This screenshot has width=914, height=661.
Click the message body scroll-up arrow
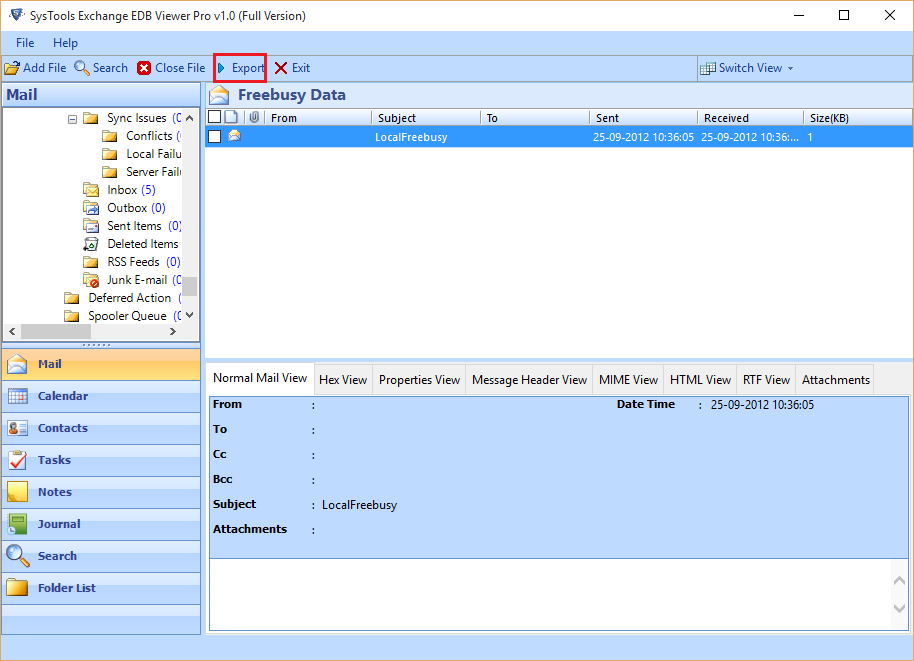pyautogui.click(x=899, y=581)
